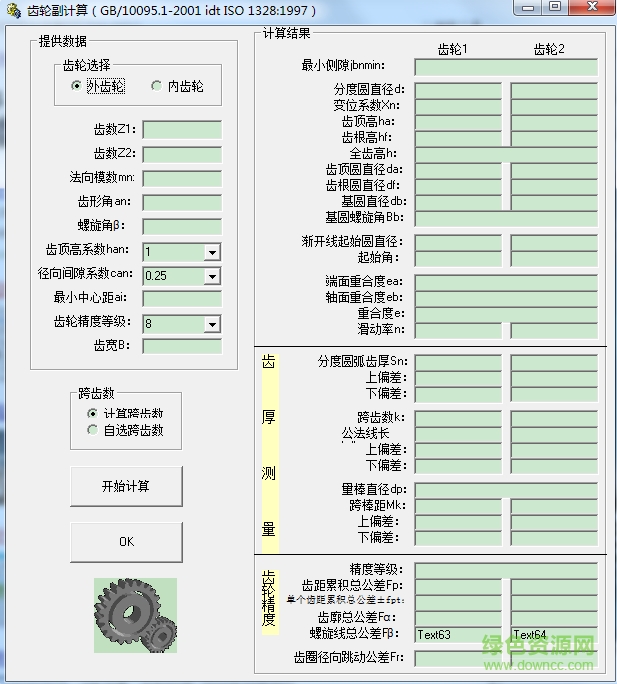617x684 pixels.
Task: Focus the 螺旋角β input field
Action: (x=182, y=226)
